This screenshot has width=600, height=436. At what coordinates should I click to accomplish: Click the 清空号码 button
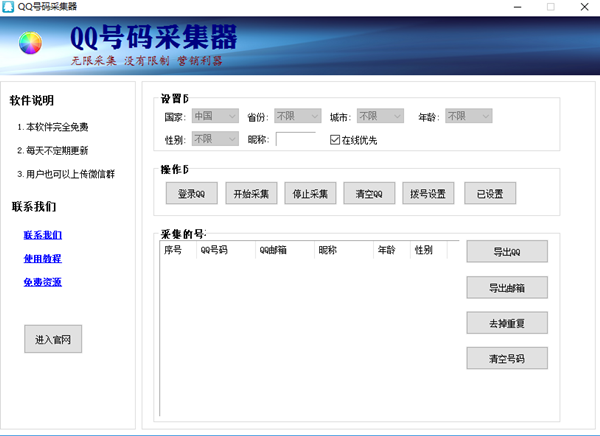pyautogui.click(x=507, y=358)
